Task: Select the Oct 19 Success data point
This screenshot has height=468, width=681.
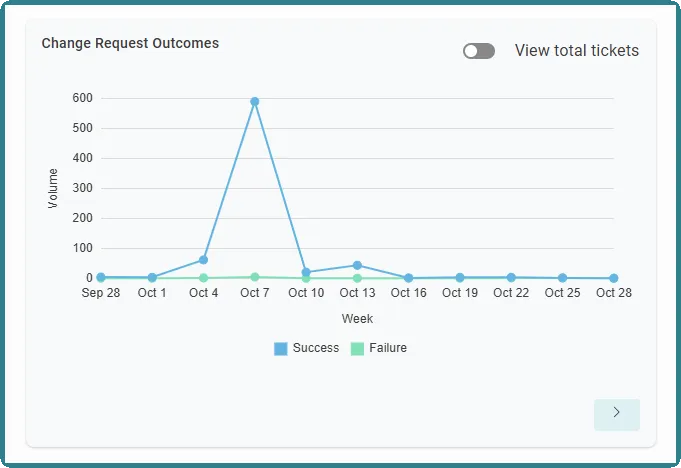Action: point(460,277)
